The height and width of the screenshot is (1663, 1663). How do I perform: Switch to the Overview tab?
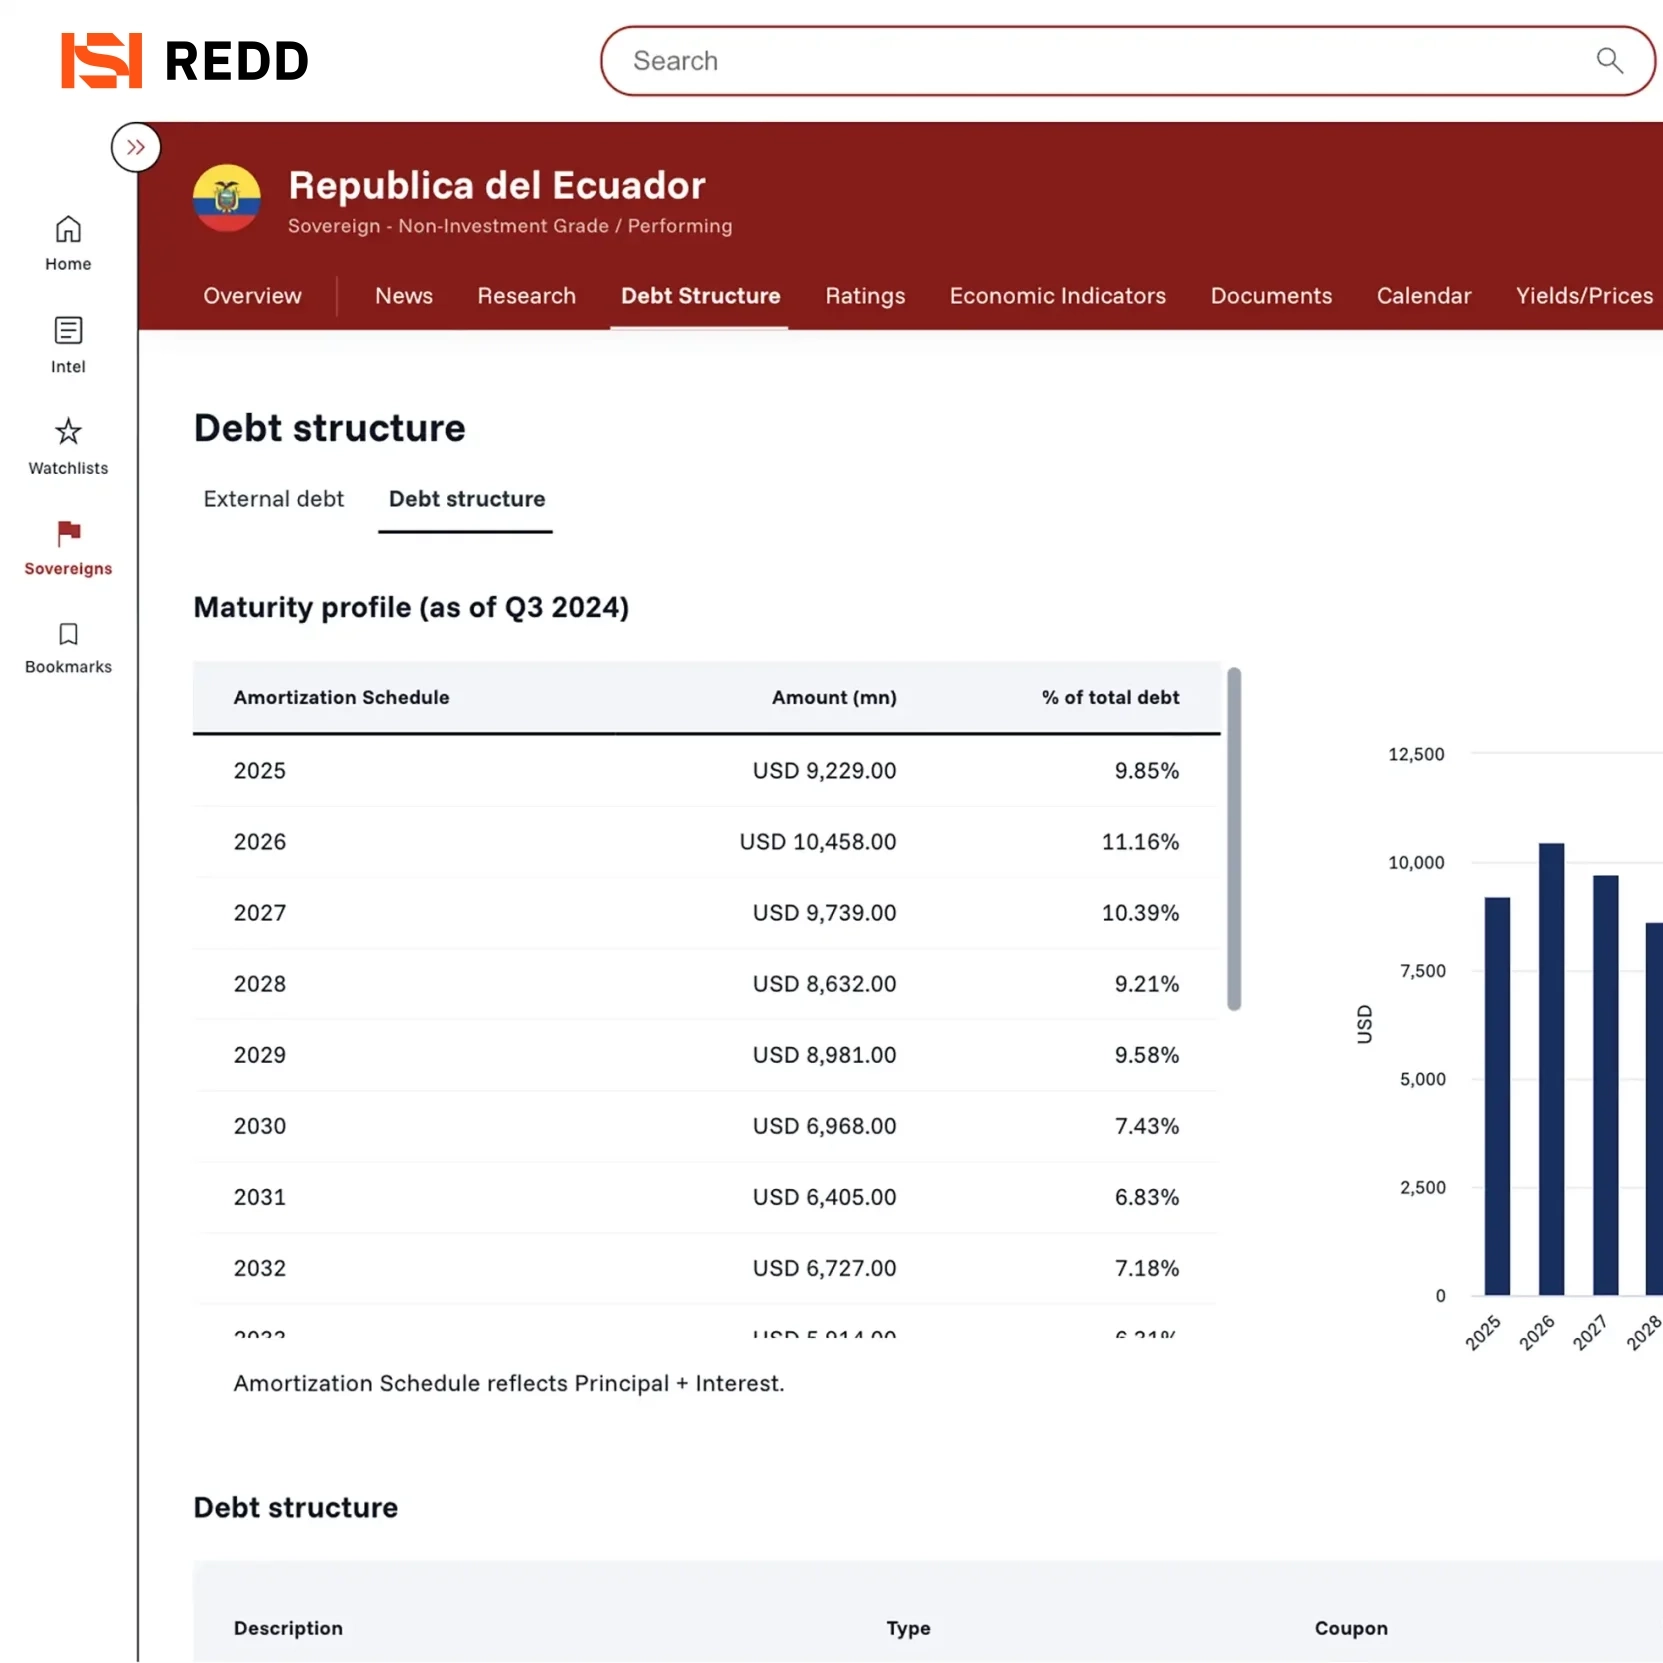pyautogui.click(x=252, y=296)
